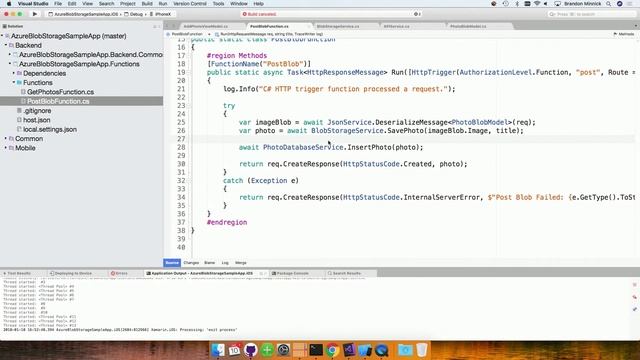Viewport: 640px width, 360px height.
Task: Select PostBlobFunction.cs in solution tree
Action: tap(58, 101)
